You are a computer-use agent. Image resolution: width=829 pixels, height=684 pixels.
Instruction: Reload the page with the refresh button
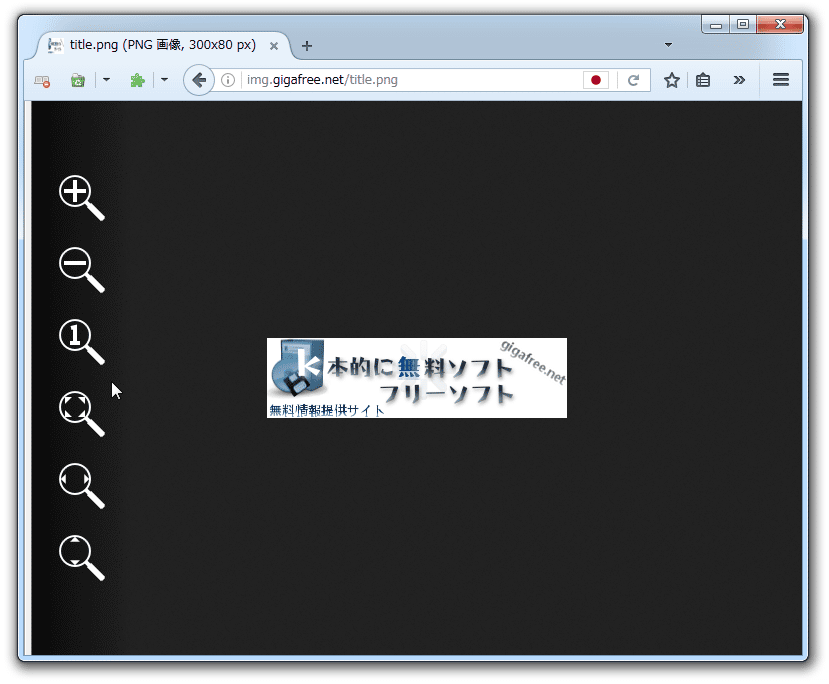[x=633, y=80]
